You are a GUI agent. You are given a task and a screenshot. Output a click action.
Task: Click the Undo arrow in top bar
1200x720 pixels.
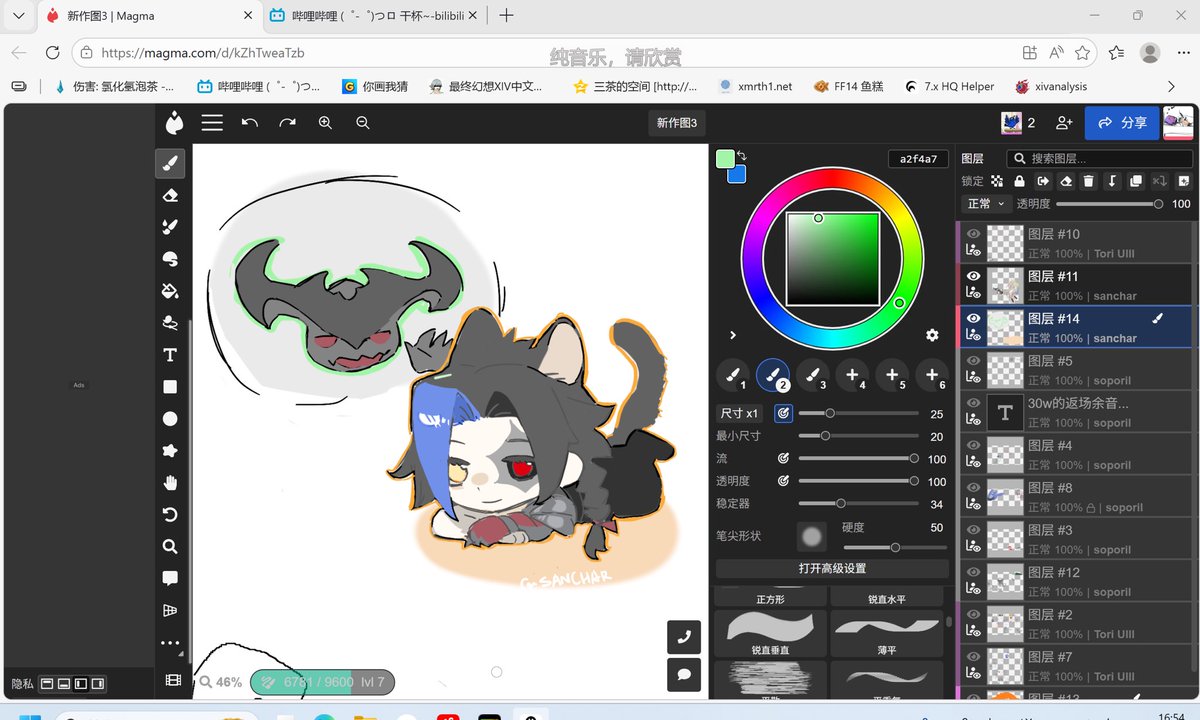(250, 123)
